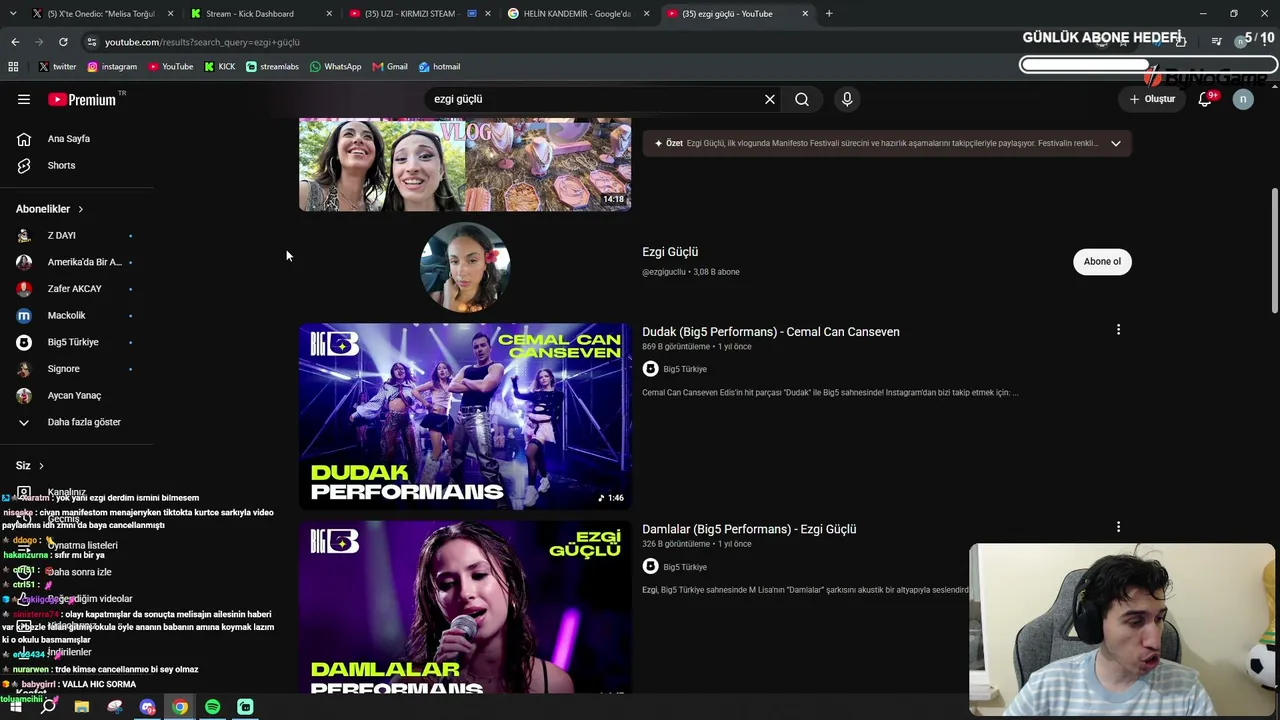
Task: Subscribe with the Abone ol button
Action: pos(1102,262)
